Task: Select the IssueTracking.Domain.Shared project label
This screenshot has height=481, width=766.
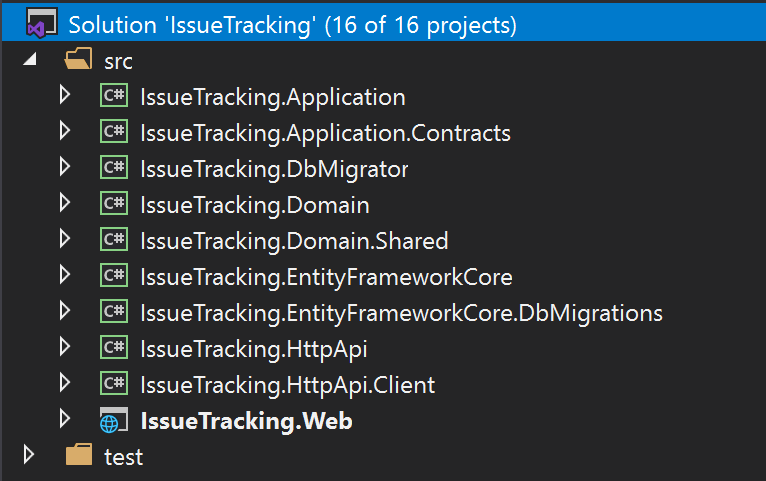Action: coord(294,241)
